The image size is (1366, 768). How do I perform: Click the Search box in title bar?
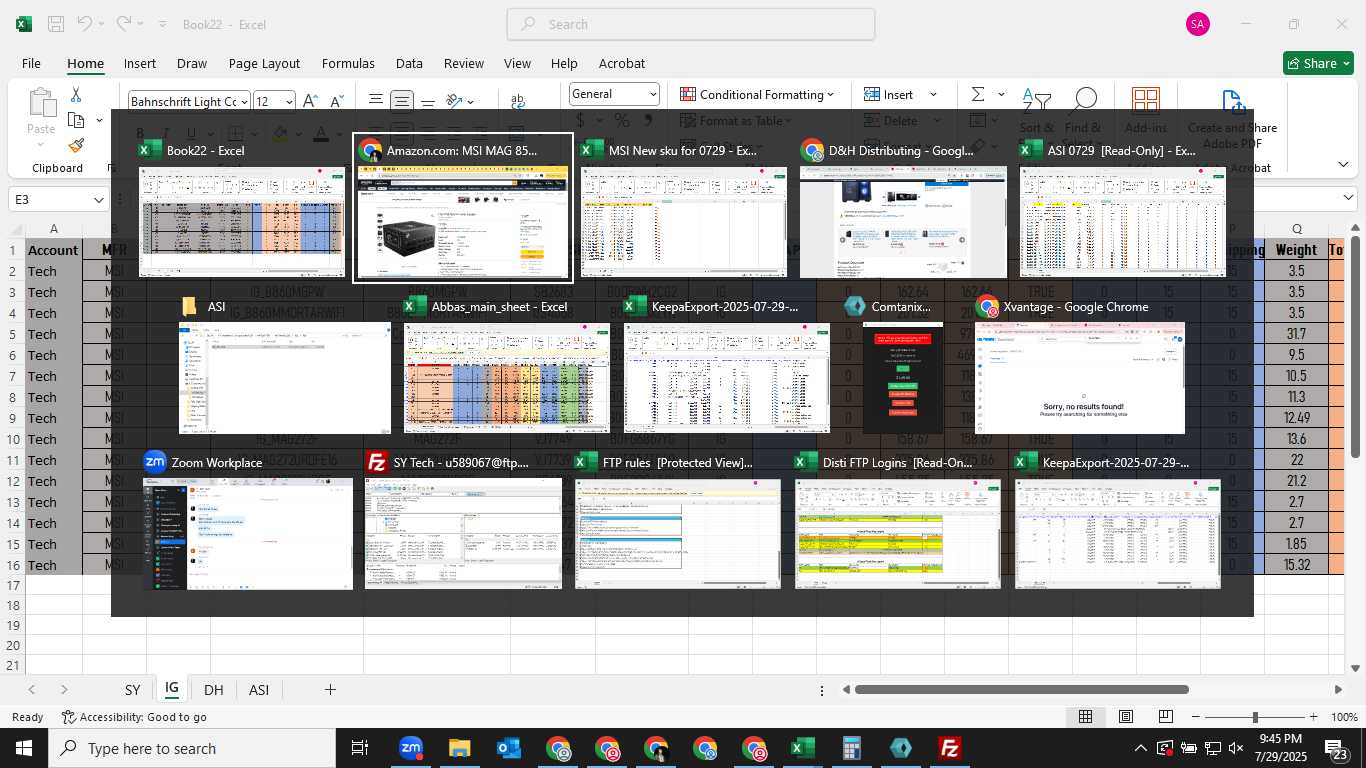pyautogui.click(x=691, y=24)
